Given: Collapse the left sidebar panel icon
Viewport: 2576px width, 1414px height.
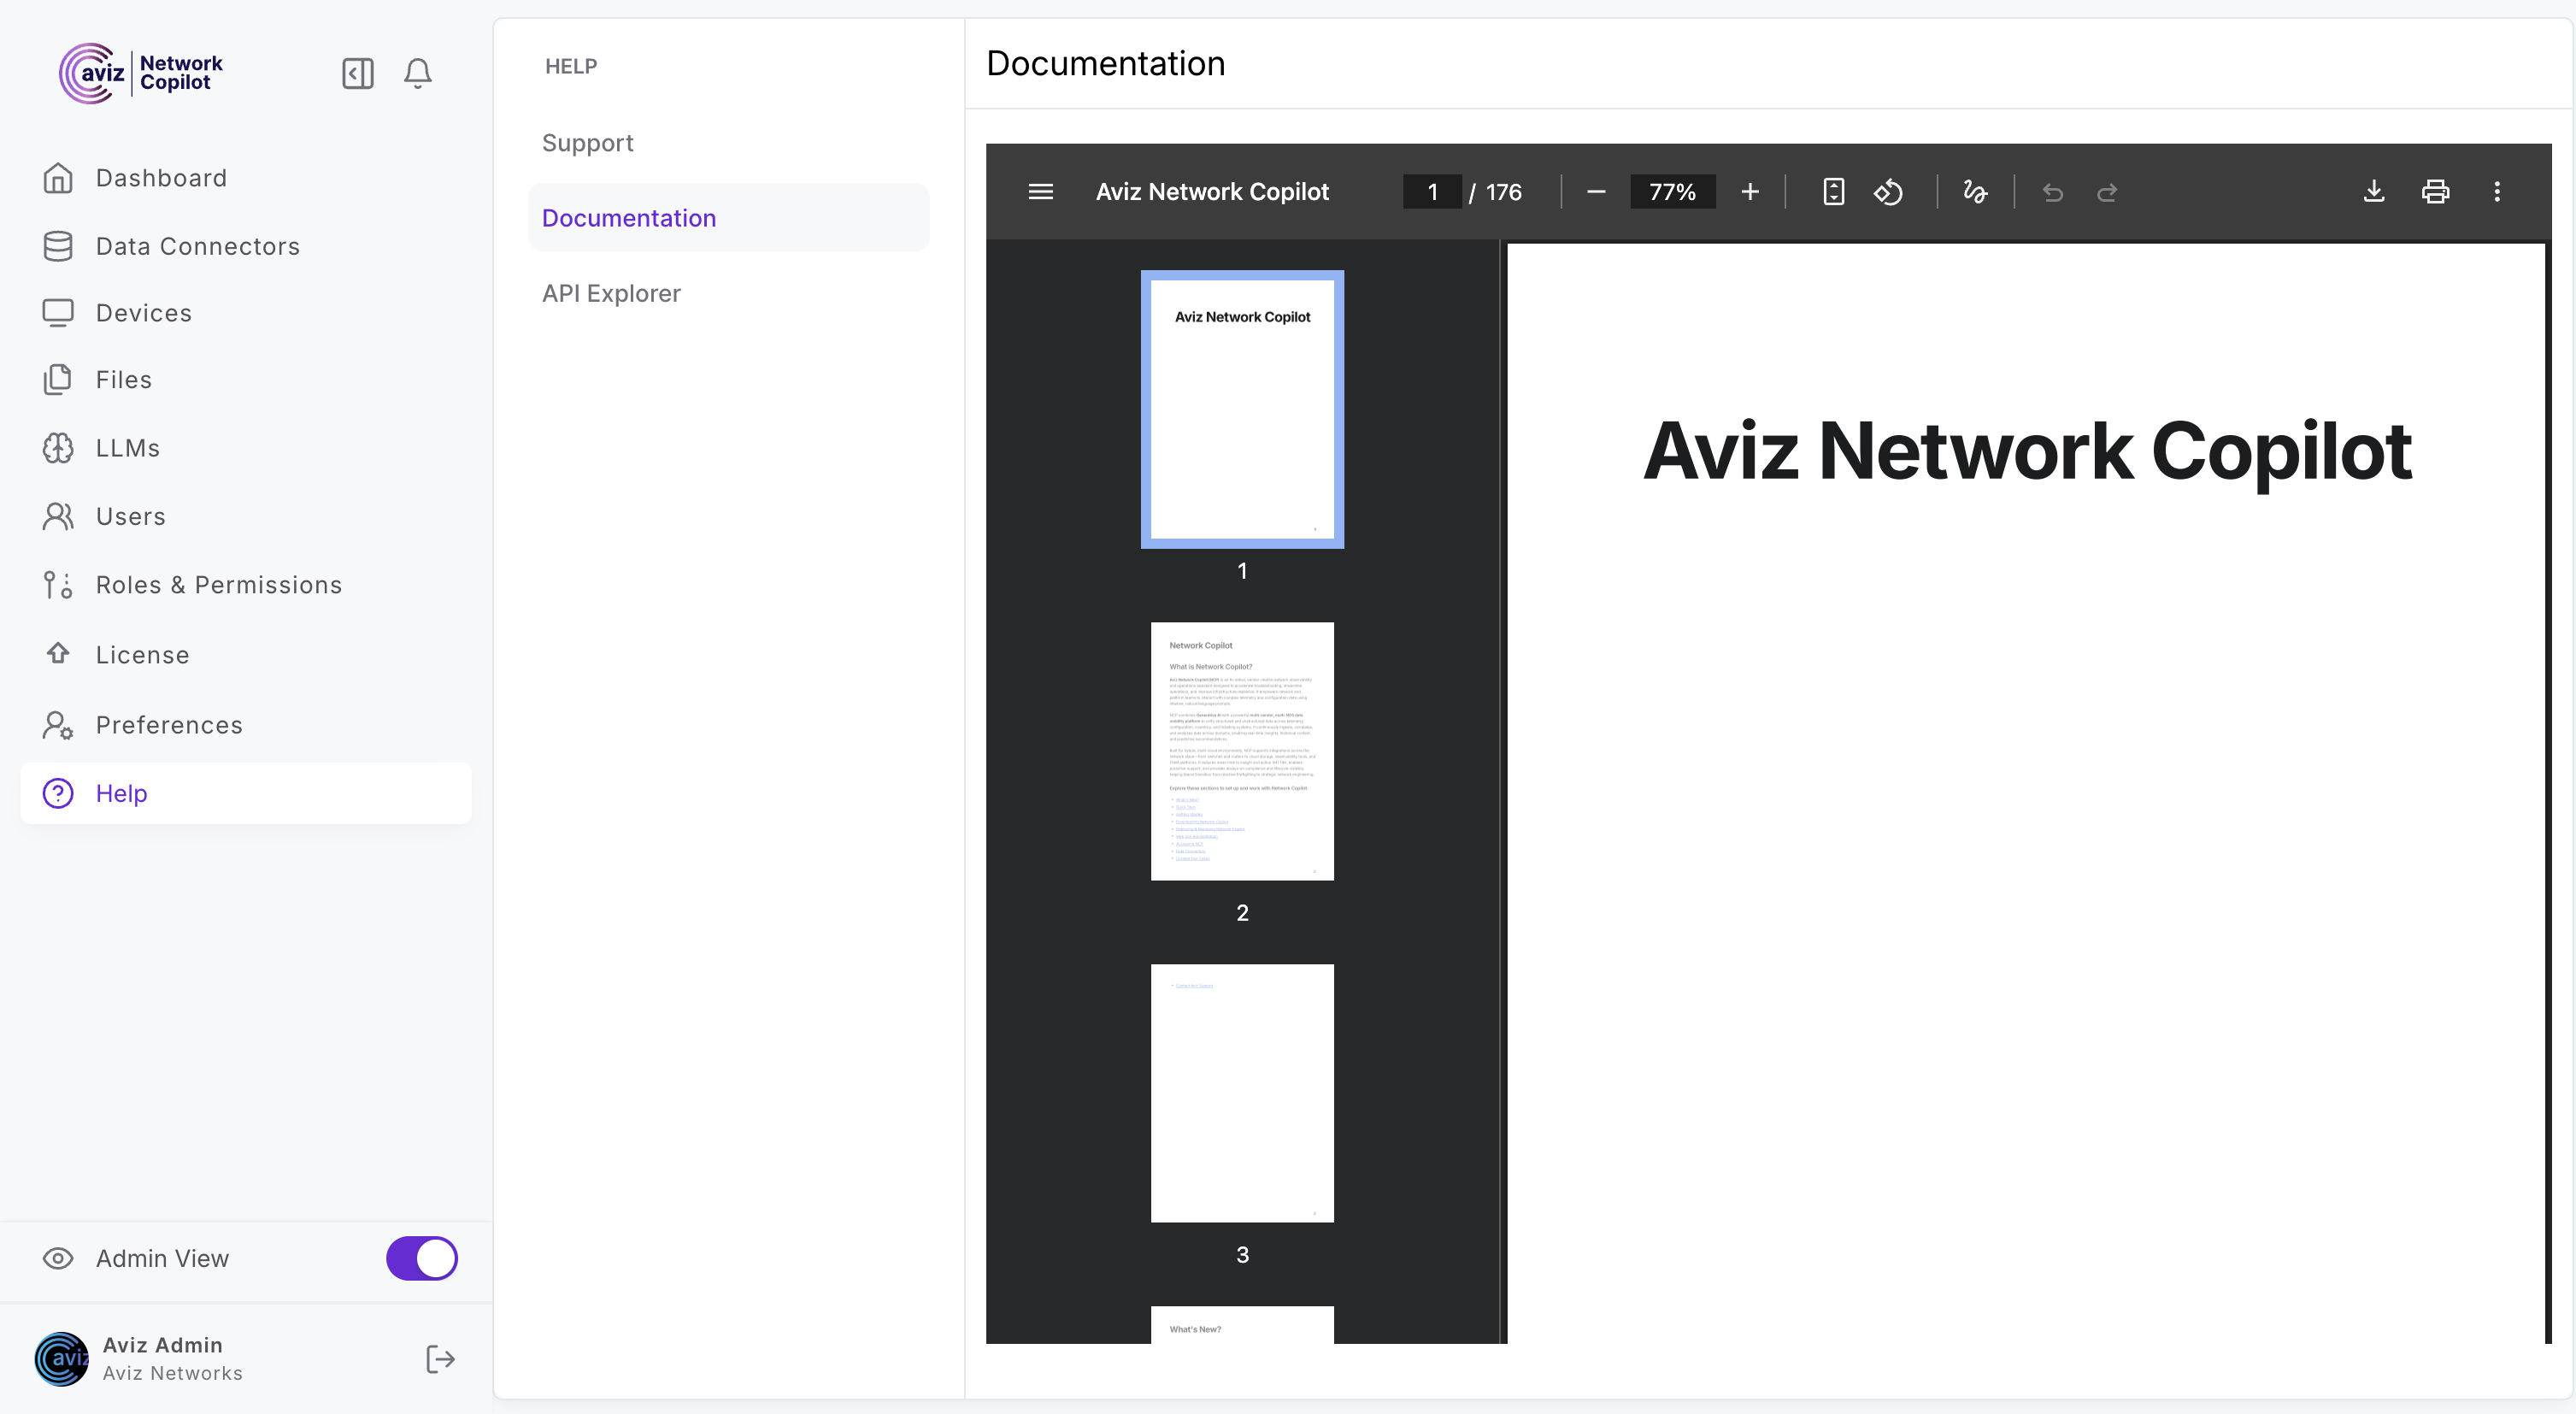Looking at the screenshot, I should (357, 73).
